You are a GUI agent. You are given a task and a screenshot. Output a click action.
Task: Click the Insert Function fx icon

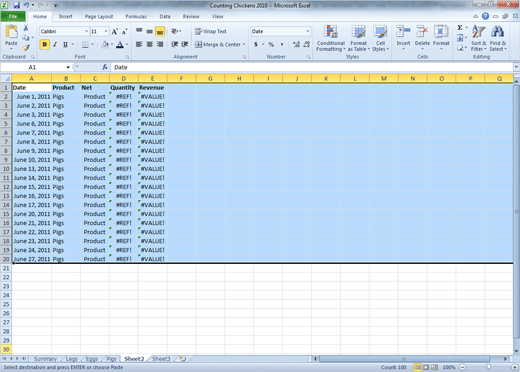tap(105, 67)
